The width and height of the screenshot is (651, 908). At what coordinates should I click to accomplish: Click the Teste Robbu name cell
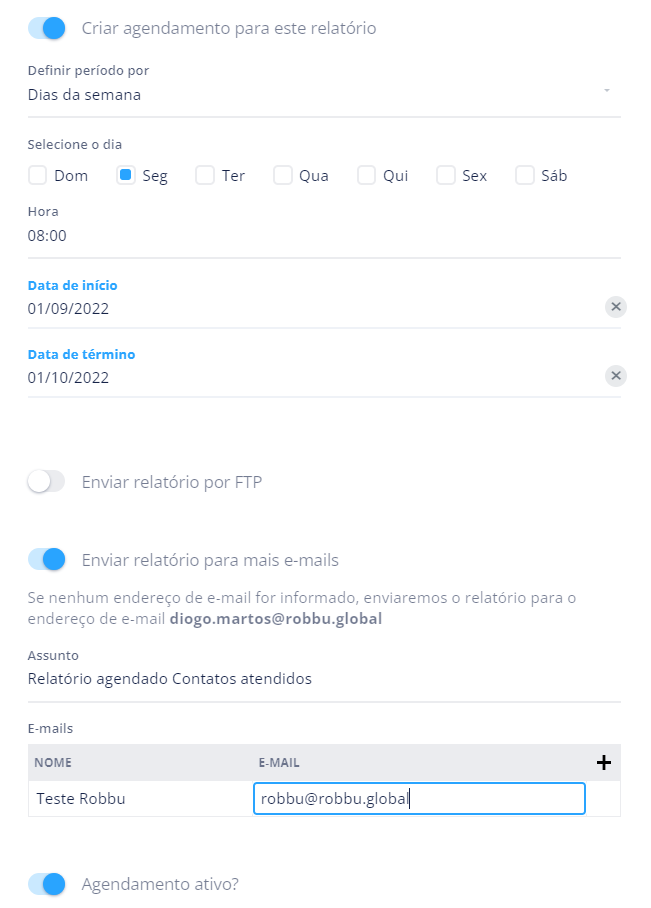(x=140, y=799)
